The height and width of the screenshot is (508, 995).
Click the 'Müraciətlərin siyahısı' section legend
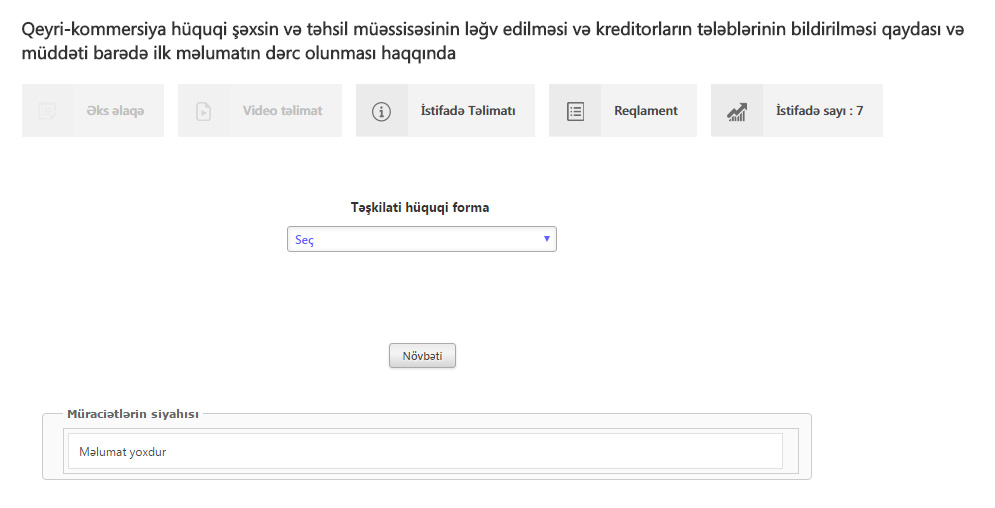click(133, 414)
